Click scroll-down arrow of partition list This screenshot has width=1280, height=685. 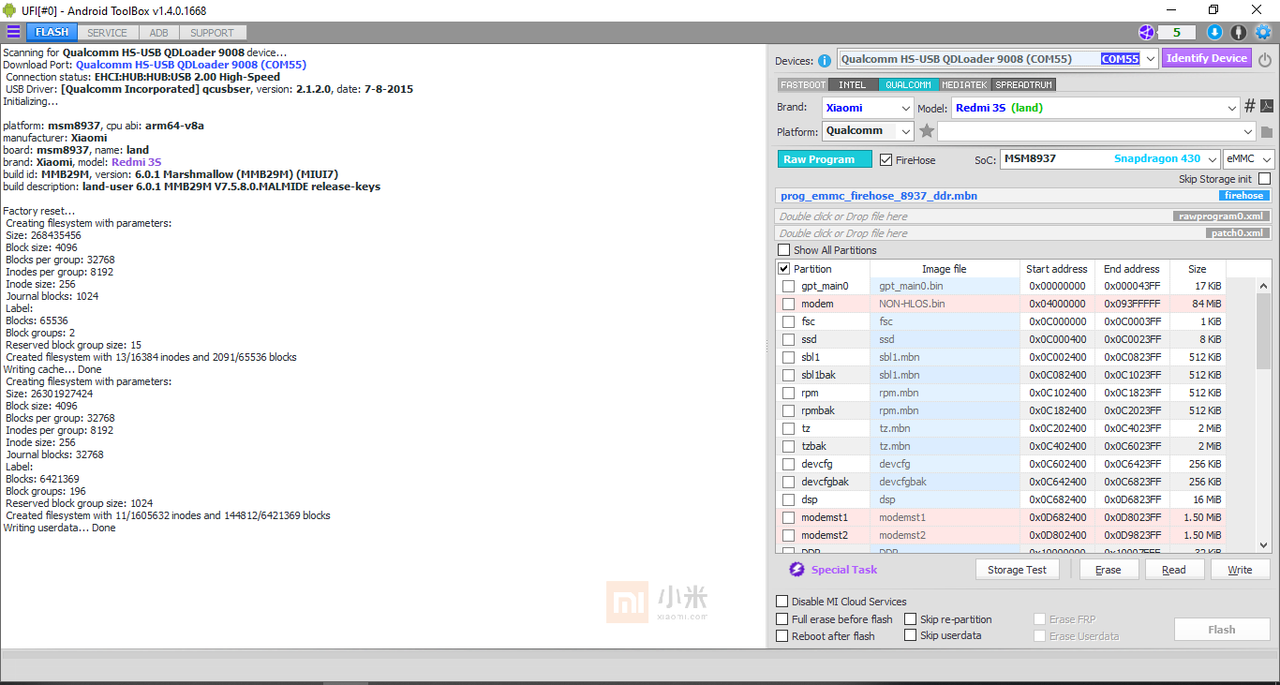coord(1264,545)
